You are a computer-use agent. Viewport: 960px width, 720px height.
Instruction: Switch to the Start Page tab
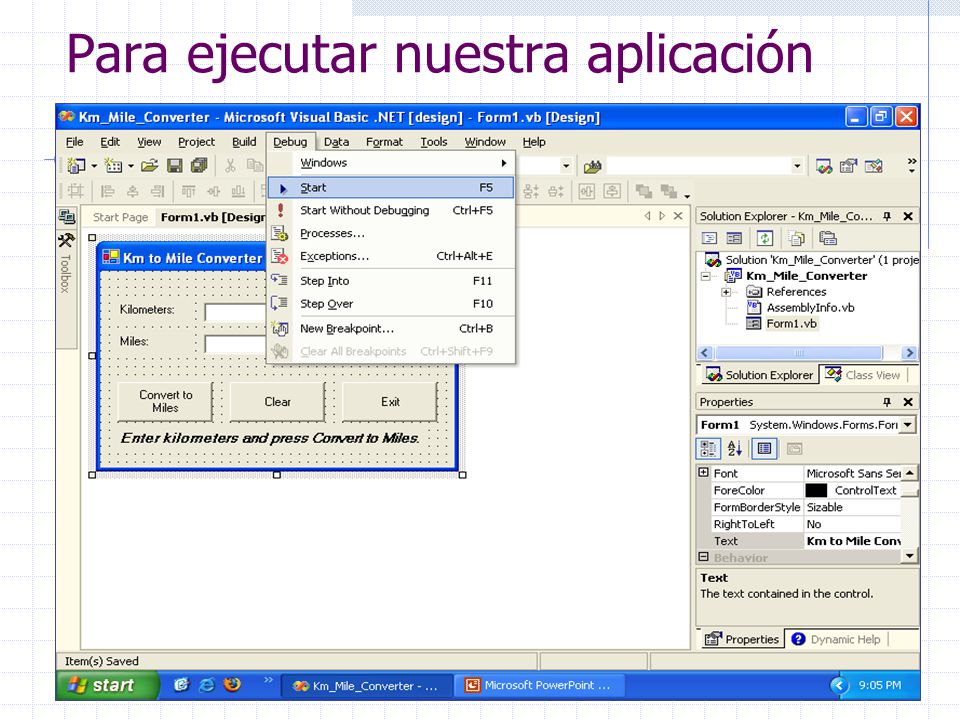pos(120,217)
